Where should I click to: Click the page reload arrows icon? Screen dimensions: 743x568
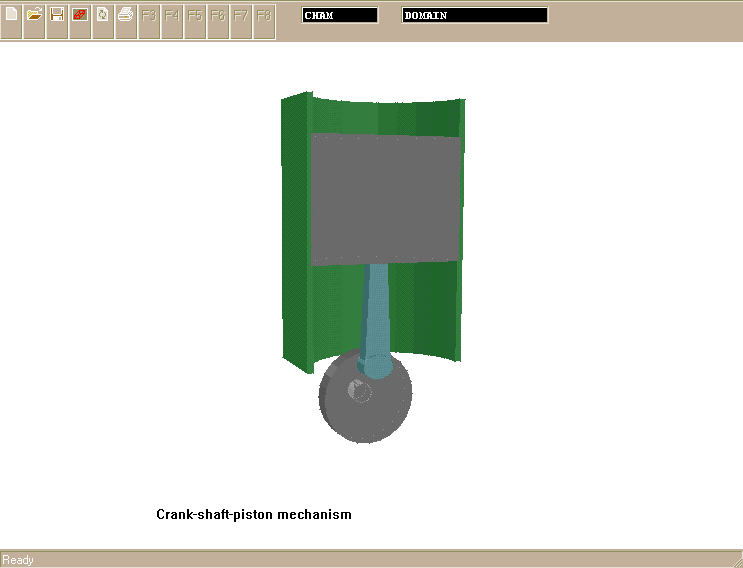(x=103, y=15)
